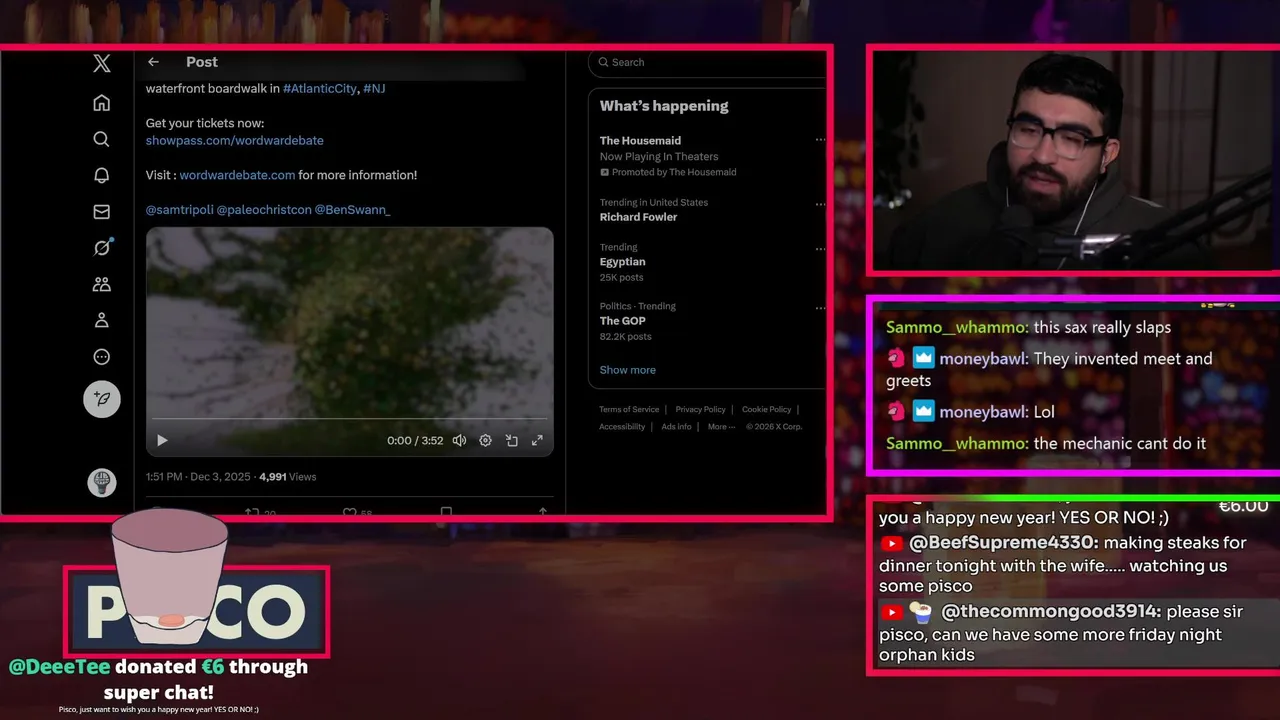
Task: Open Grok icon in the sidebar
Action: tap(102, 247)
